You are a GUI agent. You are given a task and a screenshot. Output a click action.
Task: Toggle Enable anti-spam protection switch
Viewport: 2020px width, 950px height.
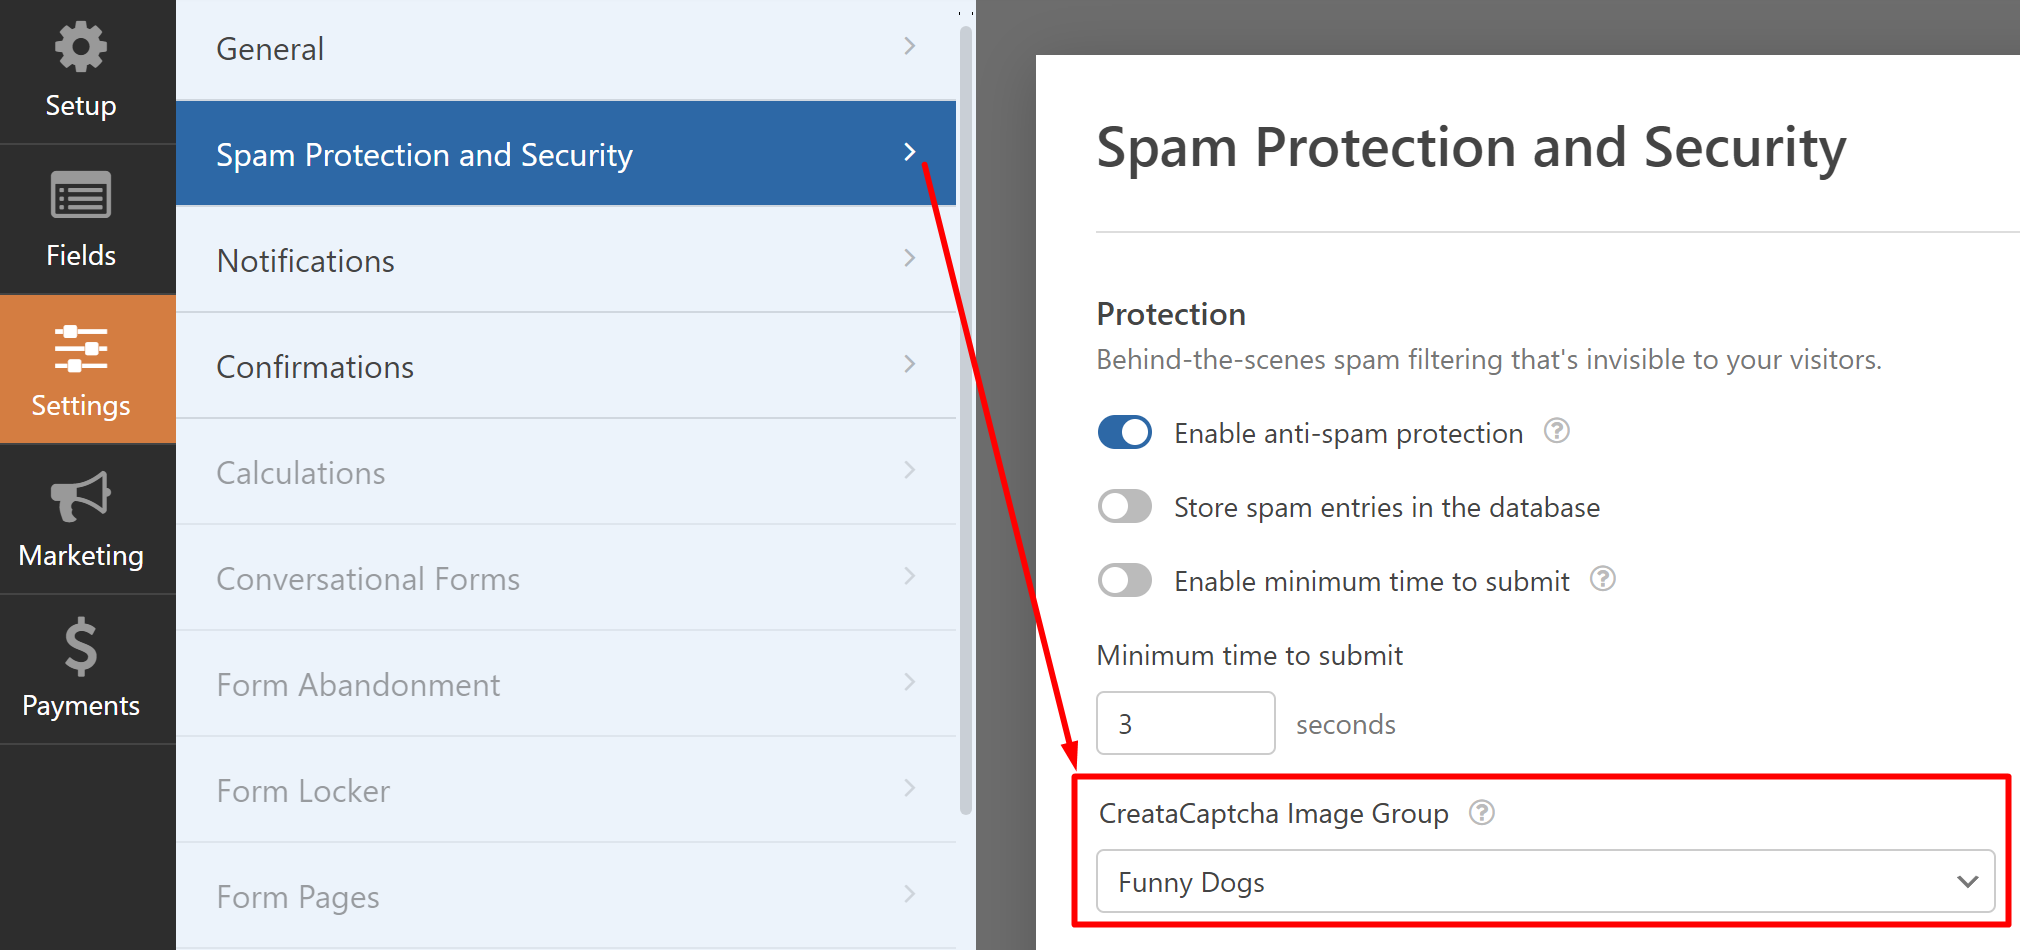pyautogui.click(x=1124, y=432)
